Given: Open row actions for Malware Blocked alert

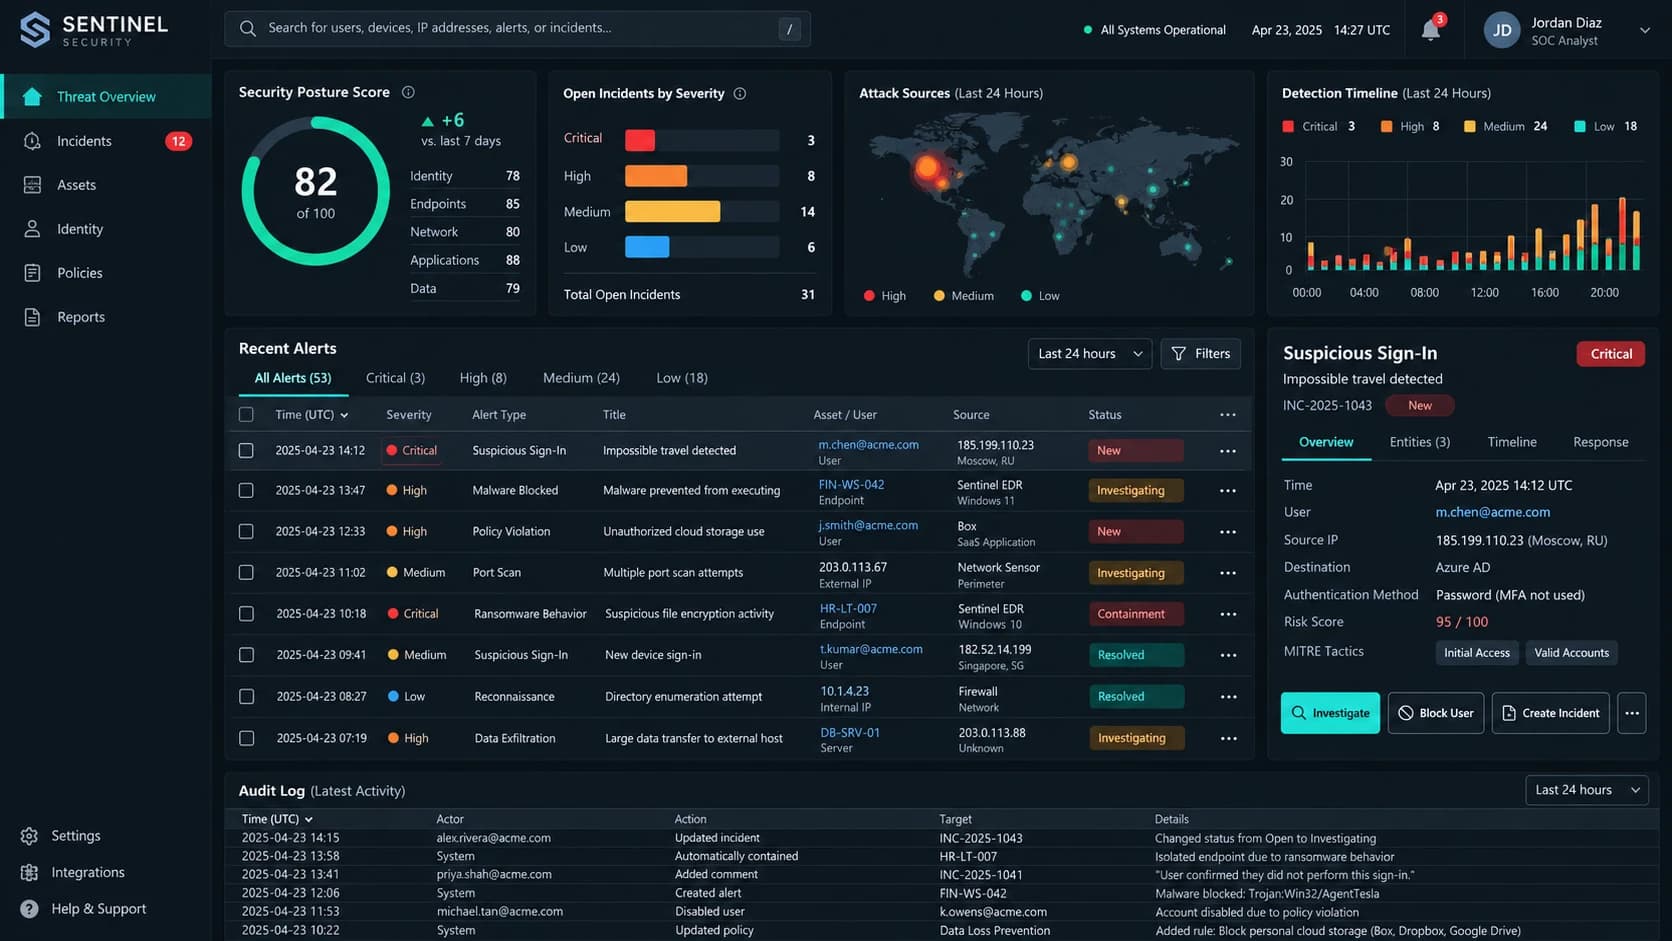Looking at the screenshot, I should pos(1228,491).
